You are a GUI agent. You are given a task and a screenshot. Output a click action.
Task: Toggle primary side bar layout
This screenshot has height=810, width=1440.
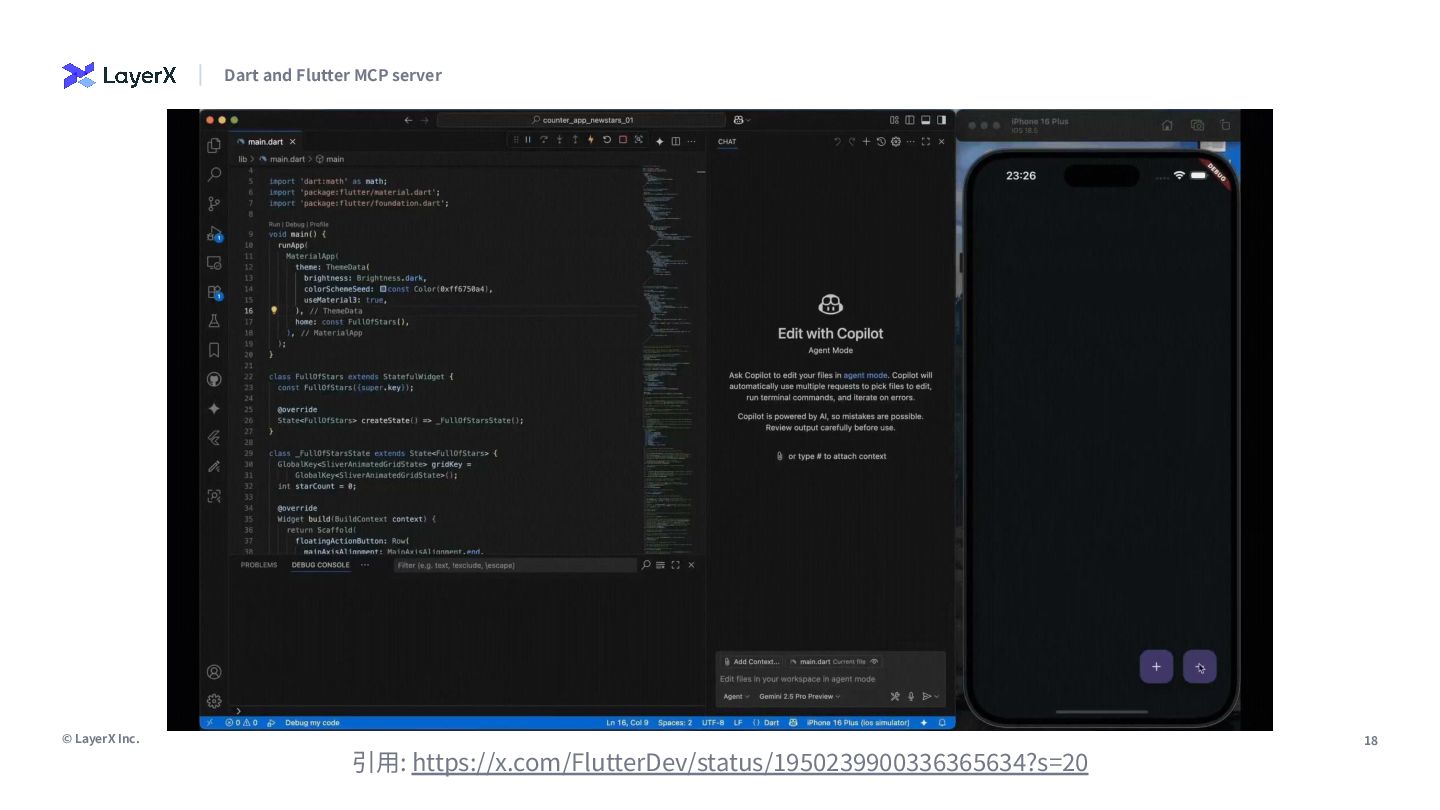(x=910, y=120)
